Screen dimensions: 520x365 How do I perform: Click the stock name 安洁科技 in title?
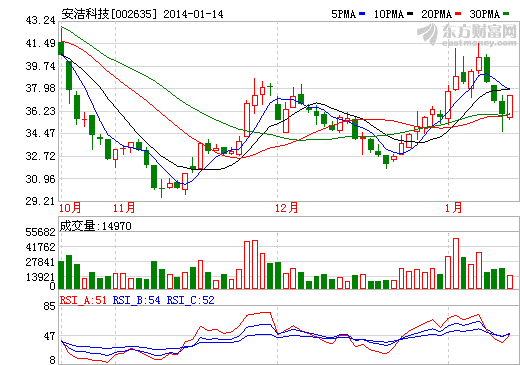click(x=85, y=14)
